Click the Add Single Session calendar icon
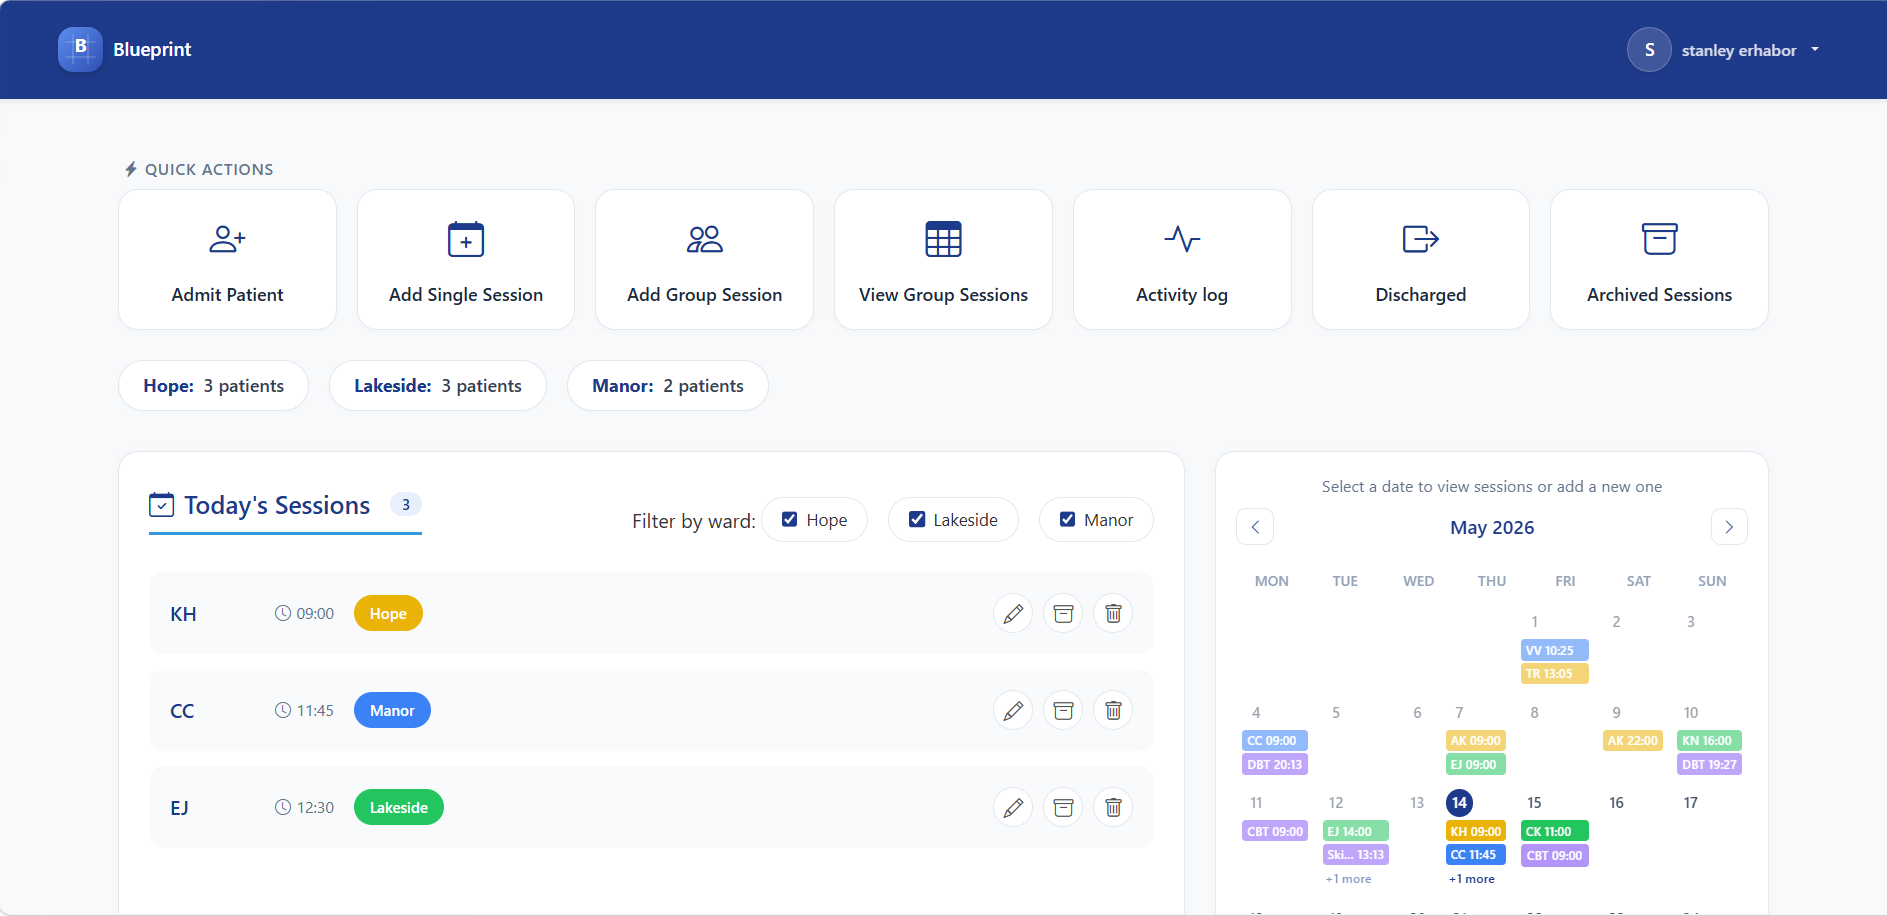Screen dimensions: 1887x916 [466, 239]
